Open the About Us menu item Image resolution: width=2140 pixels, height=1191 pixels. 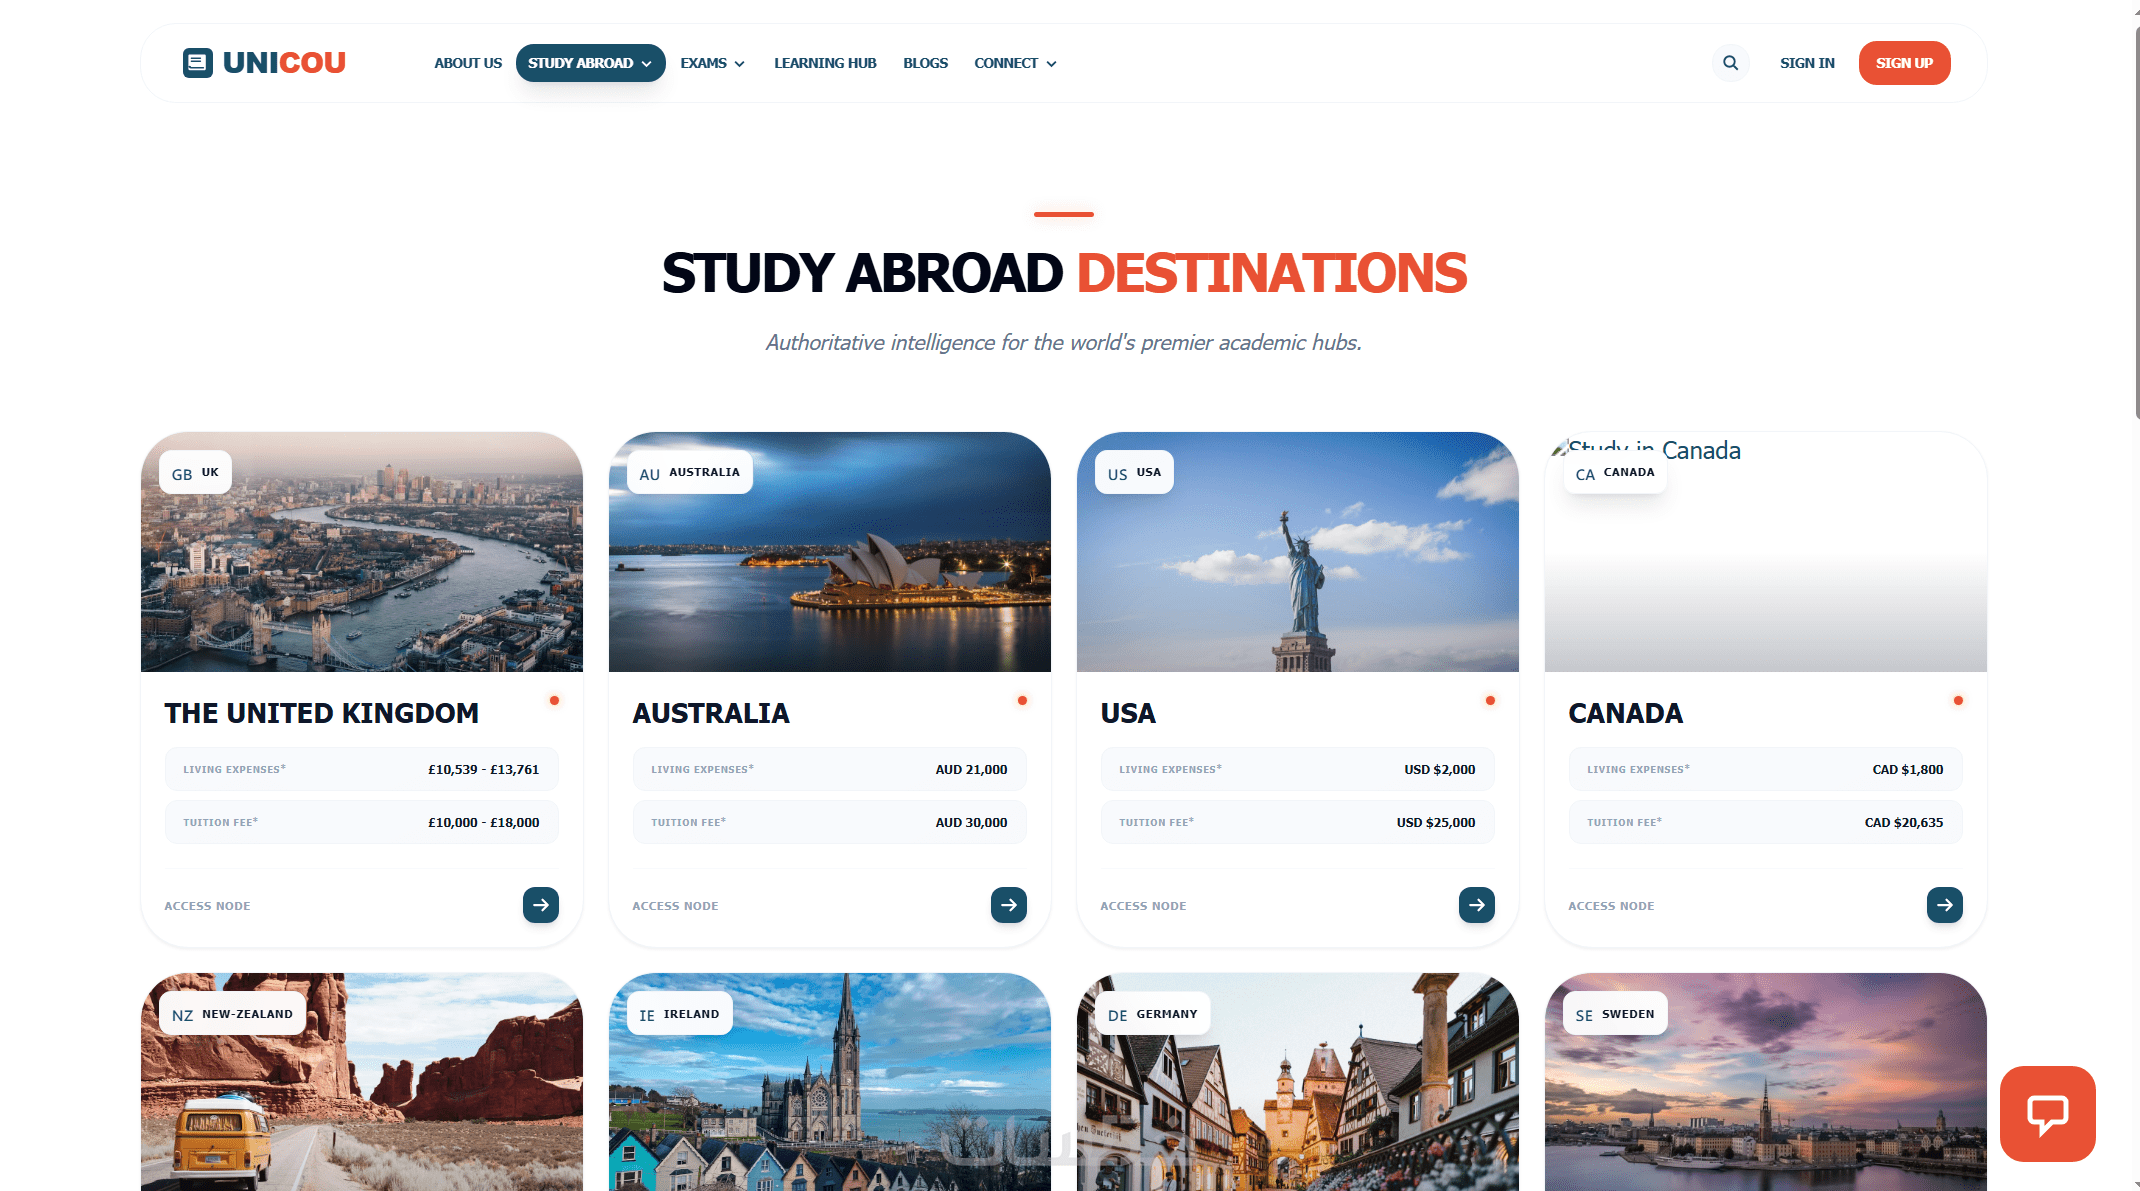click(x=467, y=63)
